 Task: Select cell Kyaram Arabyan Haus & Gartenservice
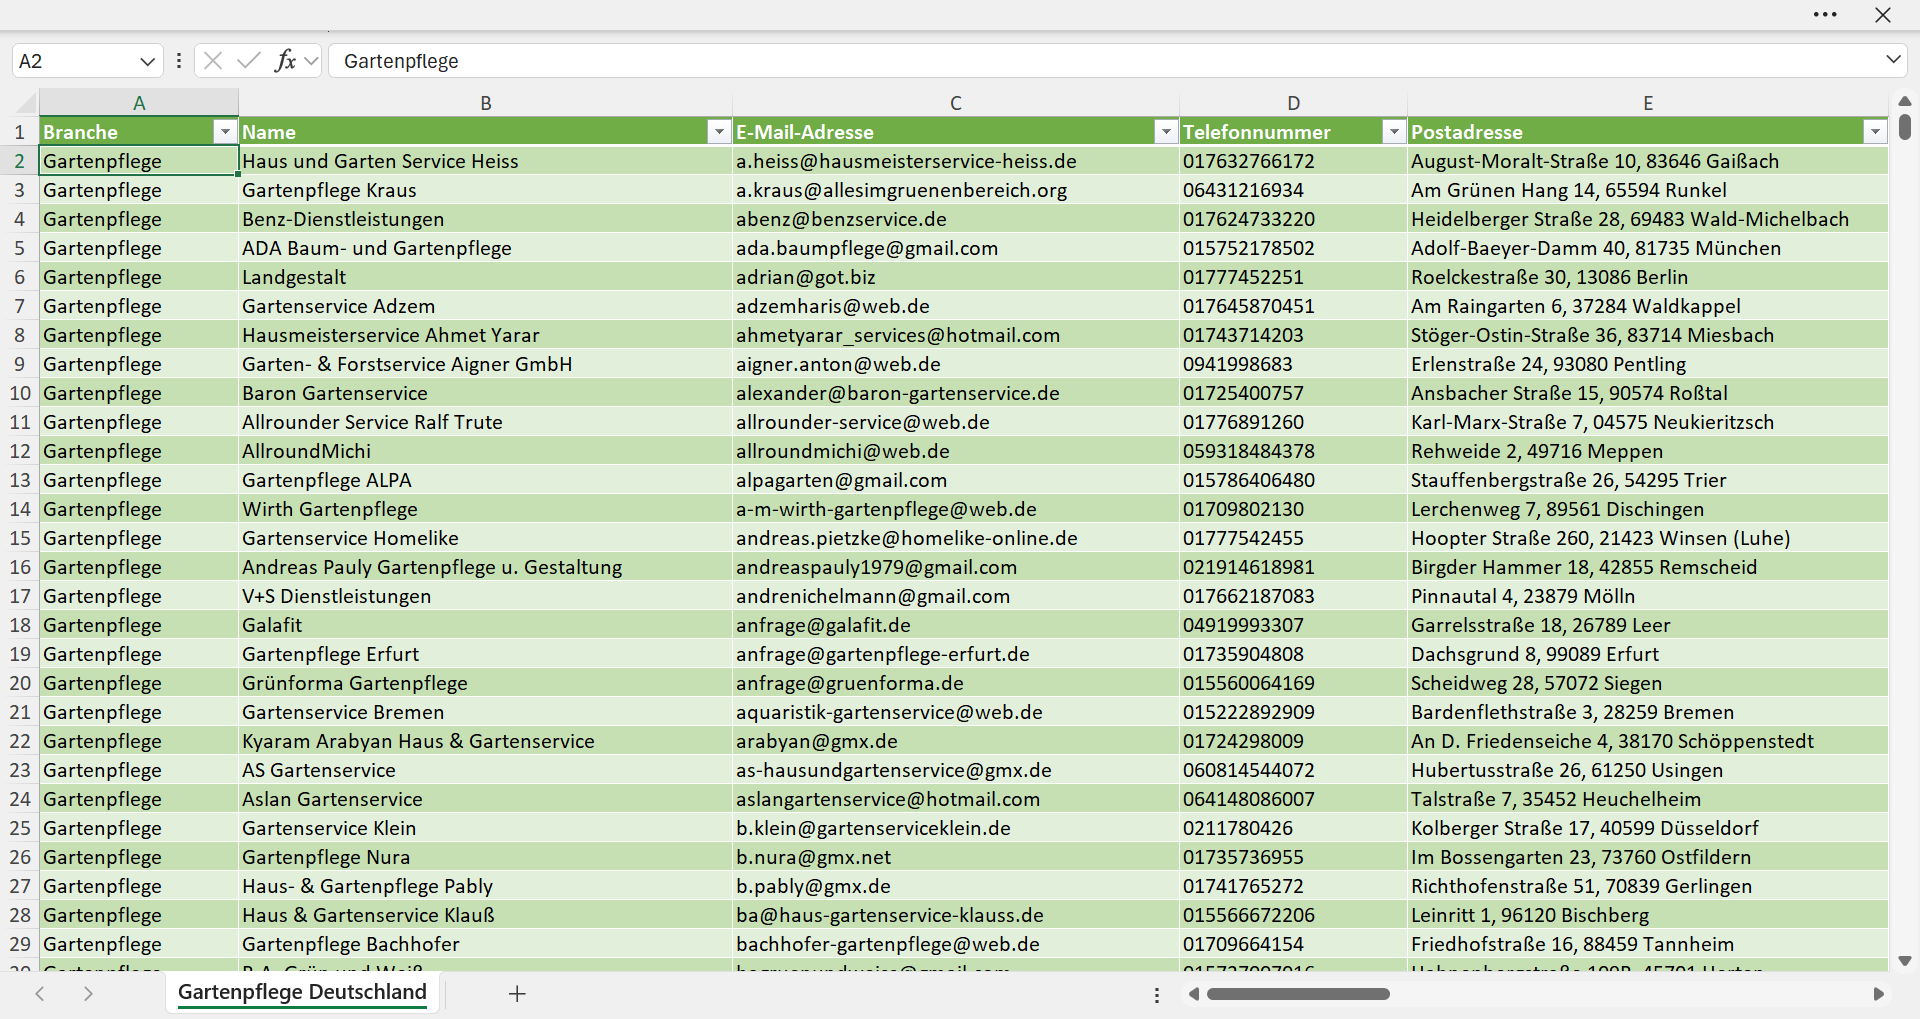tap(486, 741)
